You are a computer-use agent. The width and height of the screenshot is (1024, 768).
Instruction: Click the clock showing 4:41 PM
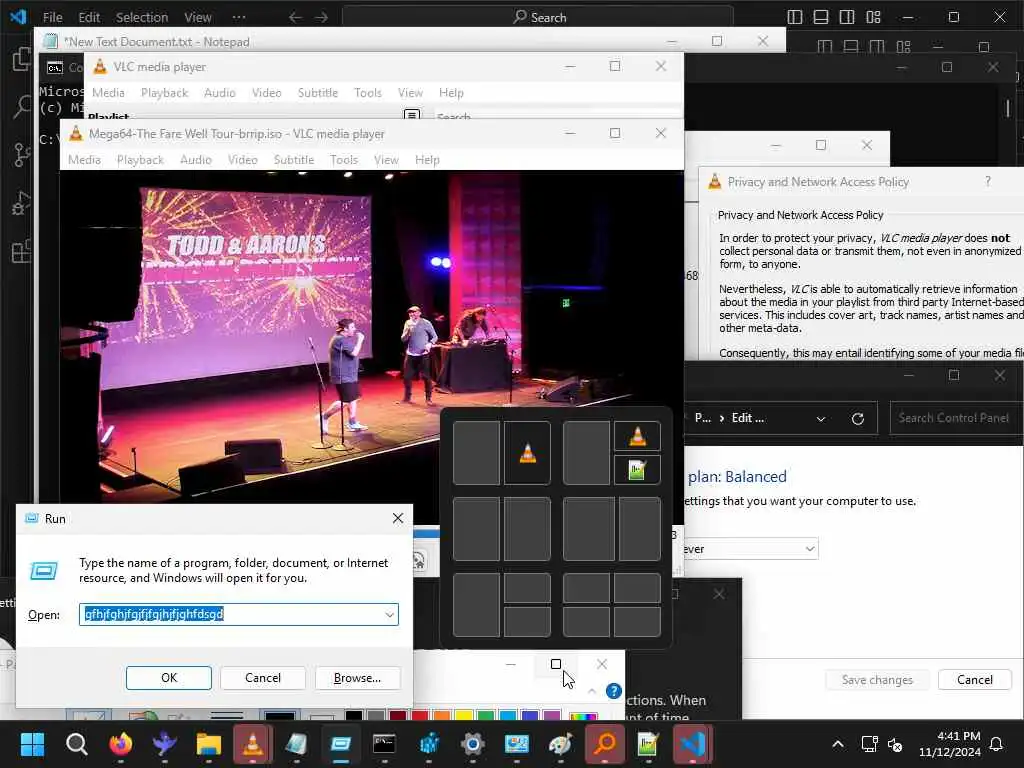pyautogui.click(x=959, y=736)
